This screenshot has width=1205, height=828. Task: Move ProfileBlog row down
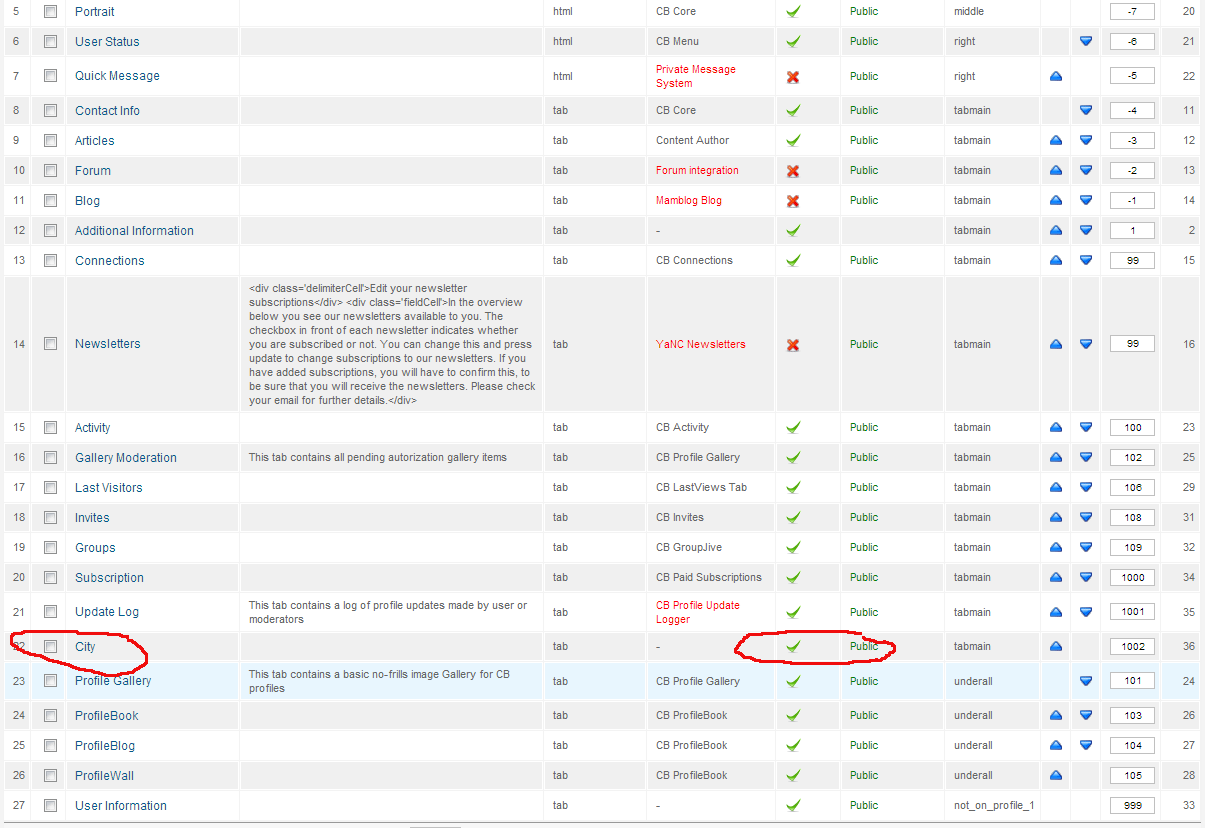[1086, 746]
